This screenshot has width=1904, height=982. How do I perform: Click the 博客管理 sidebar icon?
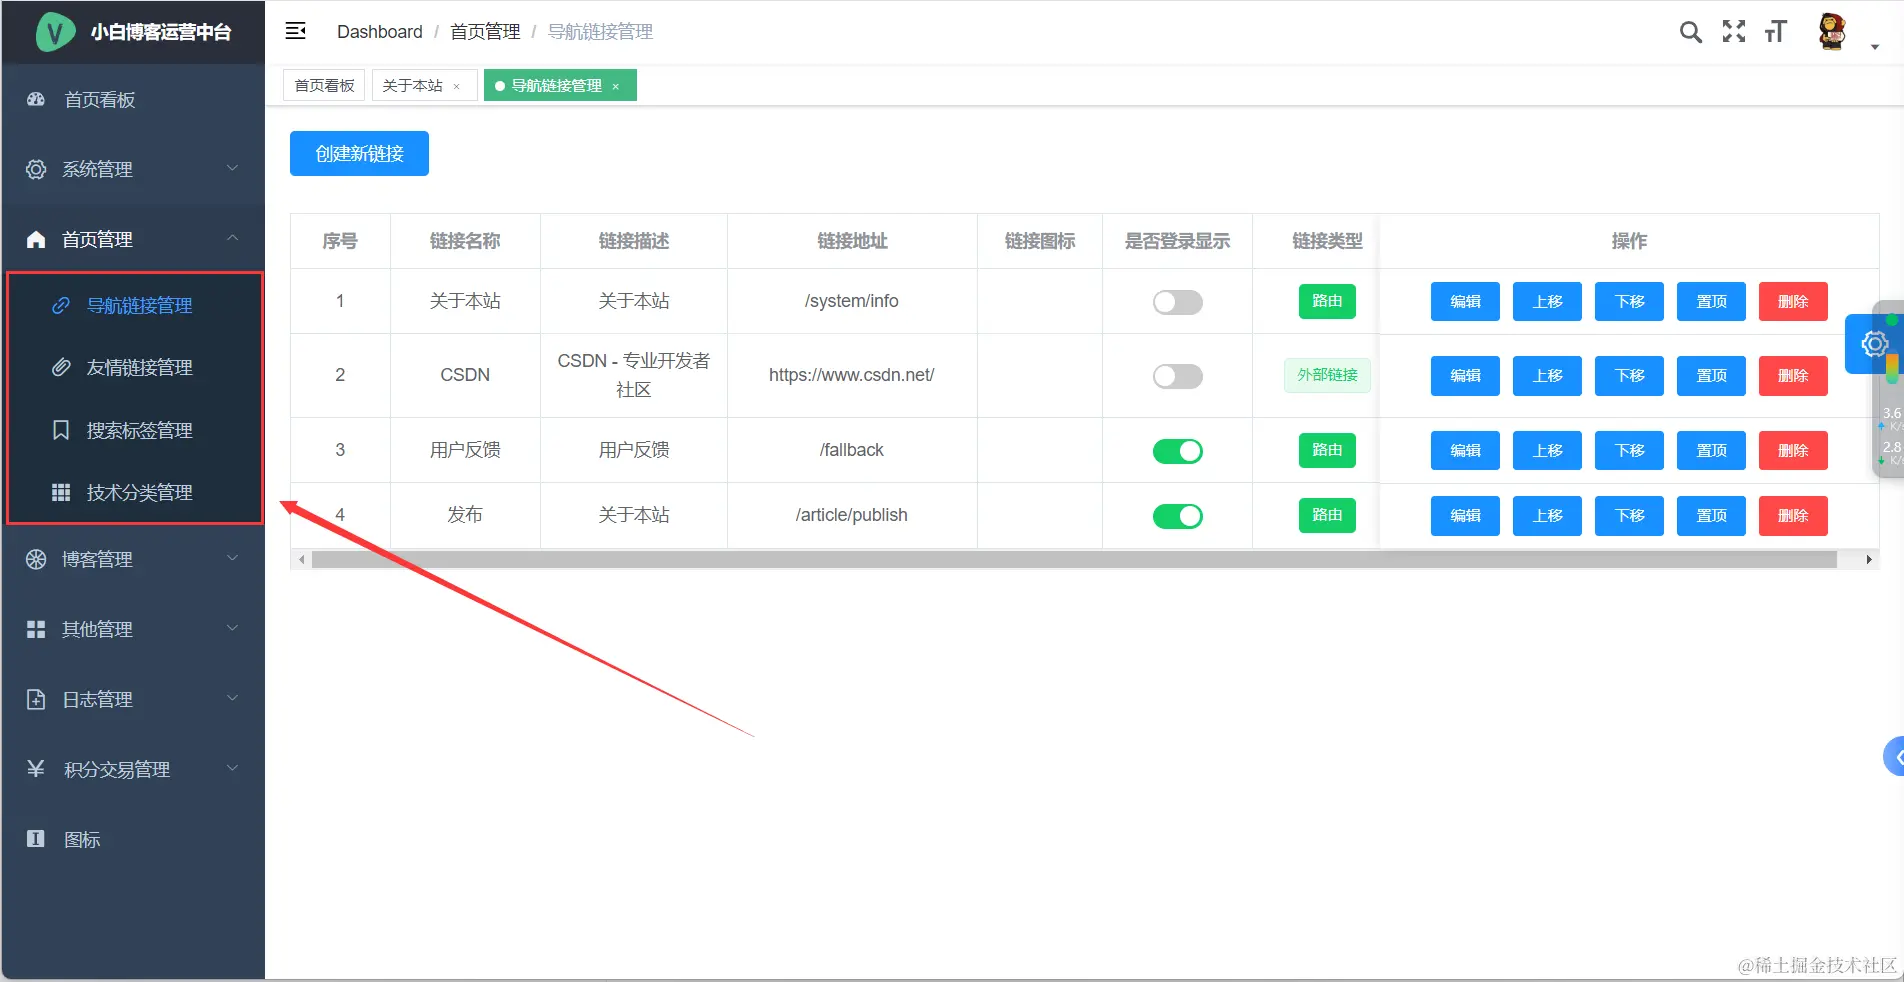(x=36, y=559)
